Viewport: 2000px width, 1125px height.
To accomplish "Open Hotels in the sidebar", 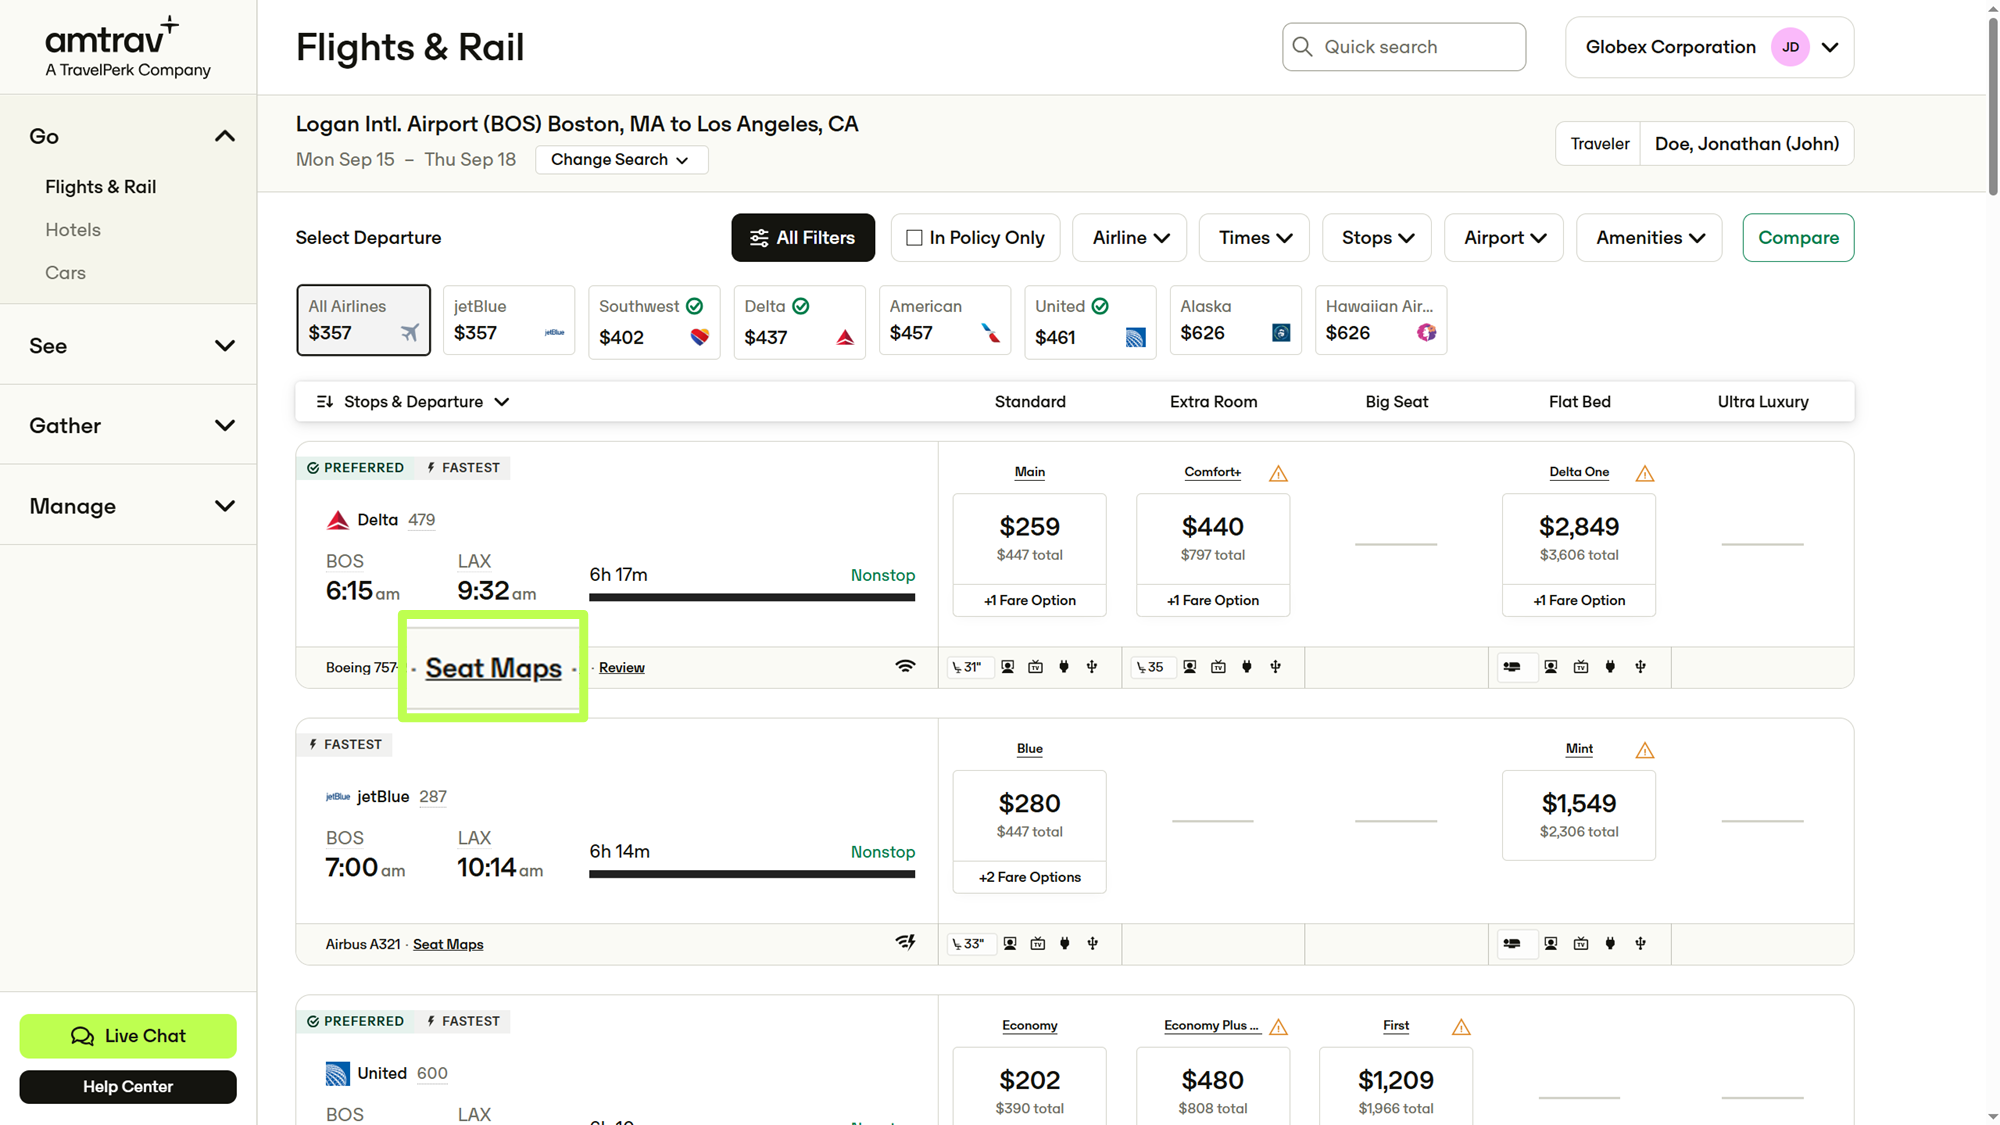I will click(73, 230).
